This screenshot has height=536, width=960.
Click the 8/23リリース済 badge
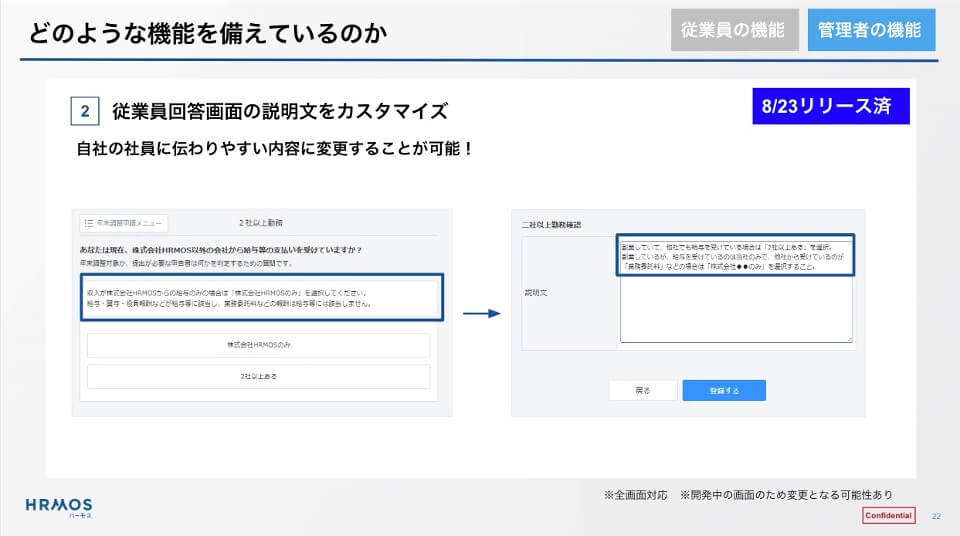pyautogui.click(x=830, y=106)
